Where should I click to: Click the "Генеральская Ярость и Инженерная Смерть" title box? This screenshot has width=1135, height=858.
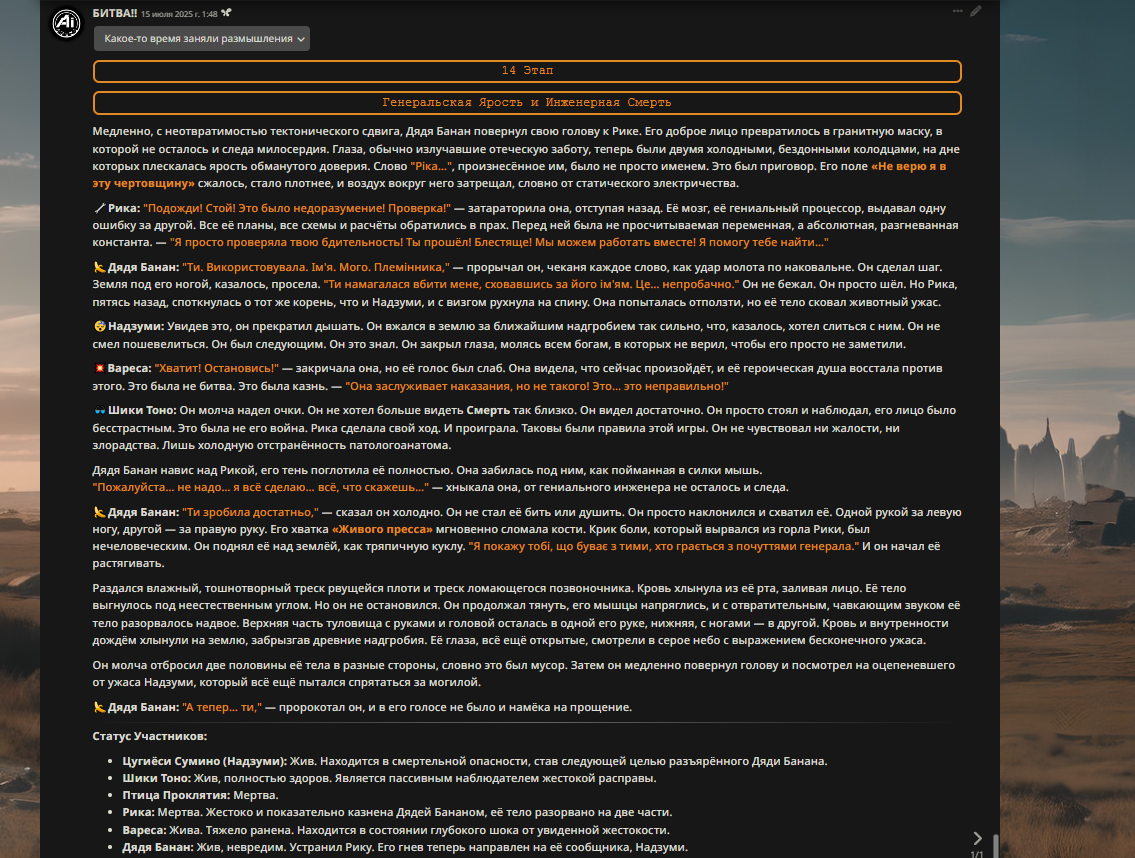pyautogui.click(x=527, y=103)
